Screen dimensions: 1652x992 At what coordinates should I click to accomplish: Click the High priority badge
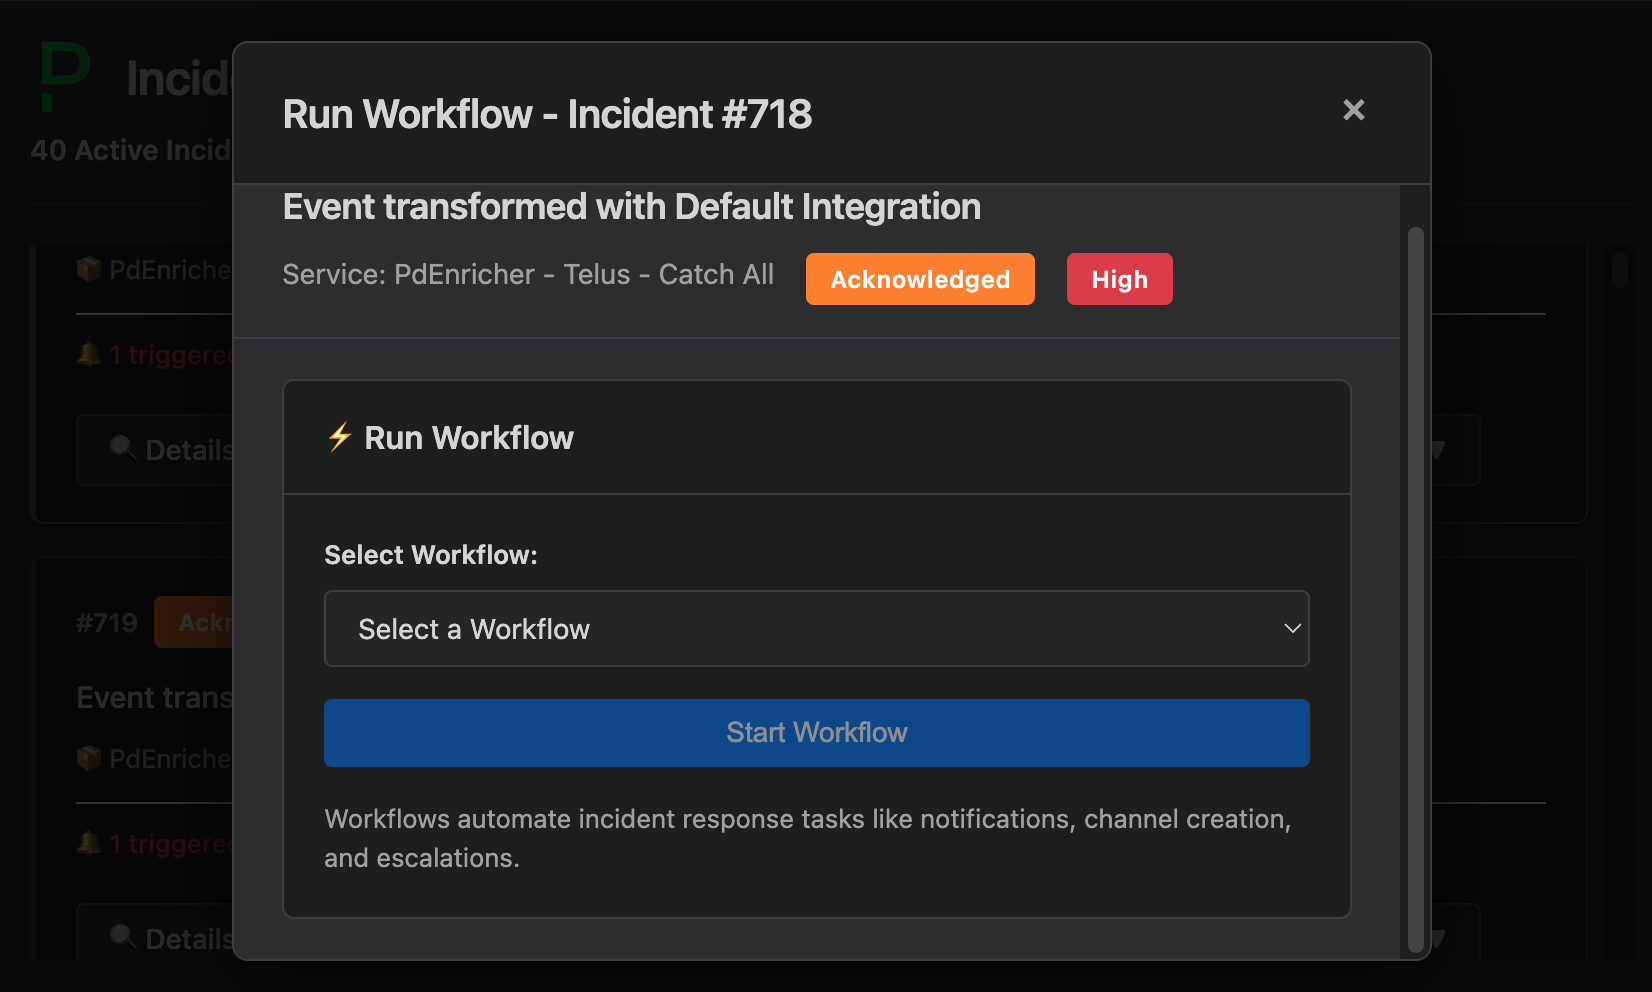click(1119, 279)
